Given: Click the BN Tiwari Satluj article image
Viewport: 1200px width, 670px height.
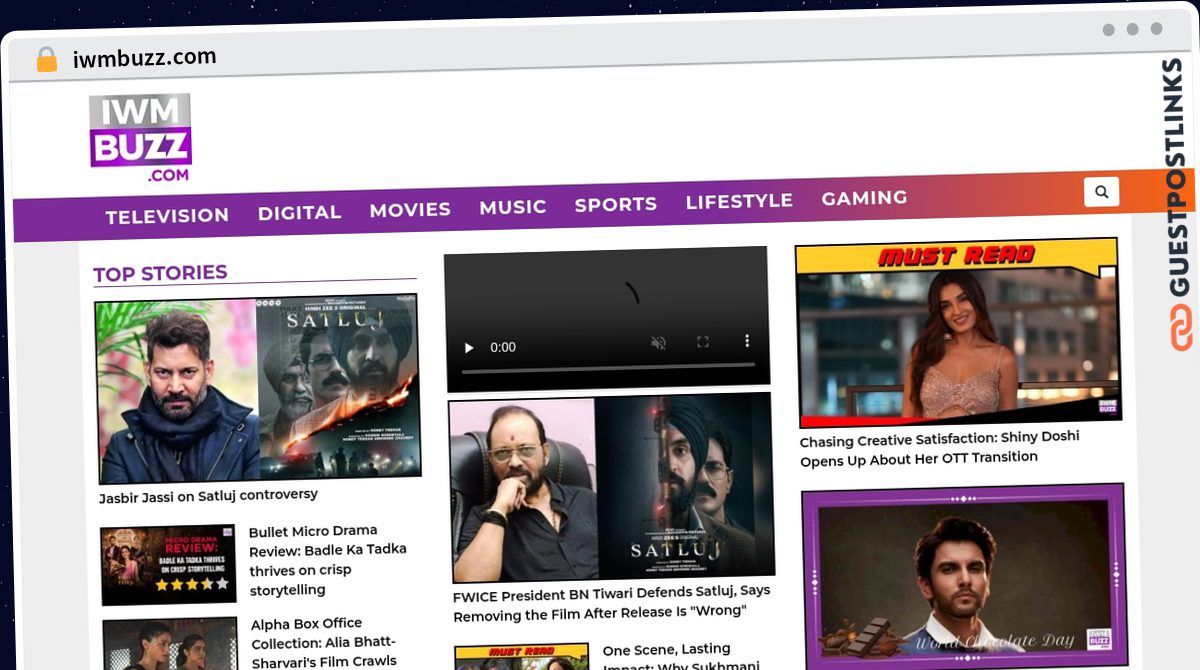Looking at the screenshot, I should (x=611, y=487).
